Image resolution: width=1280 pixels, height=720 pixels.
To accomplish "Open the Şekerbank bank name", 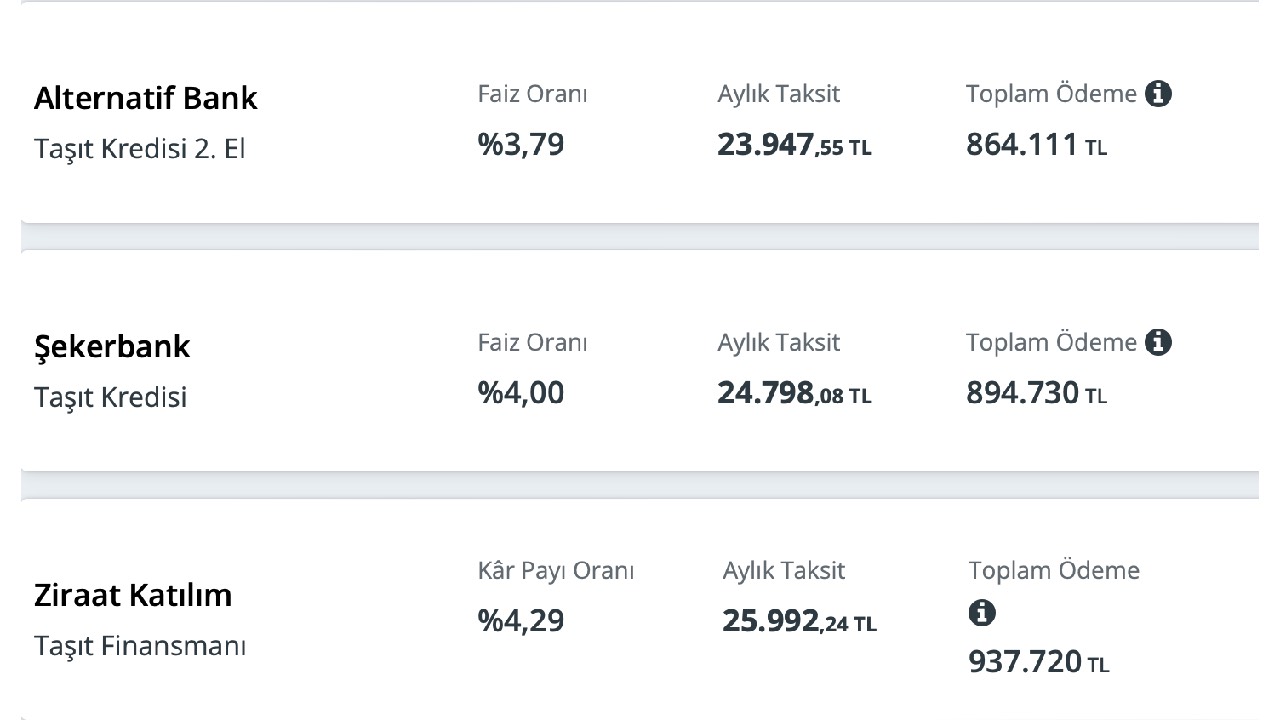I will coord(112,347).
